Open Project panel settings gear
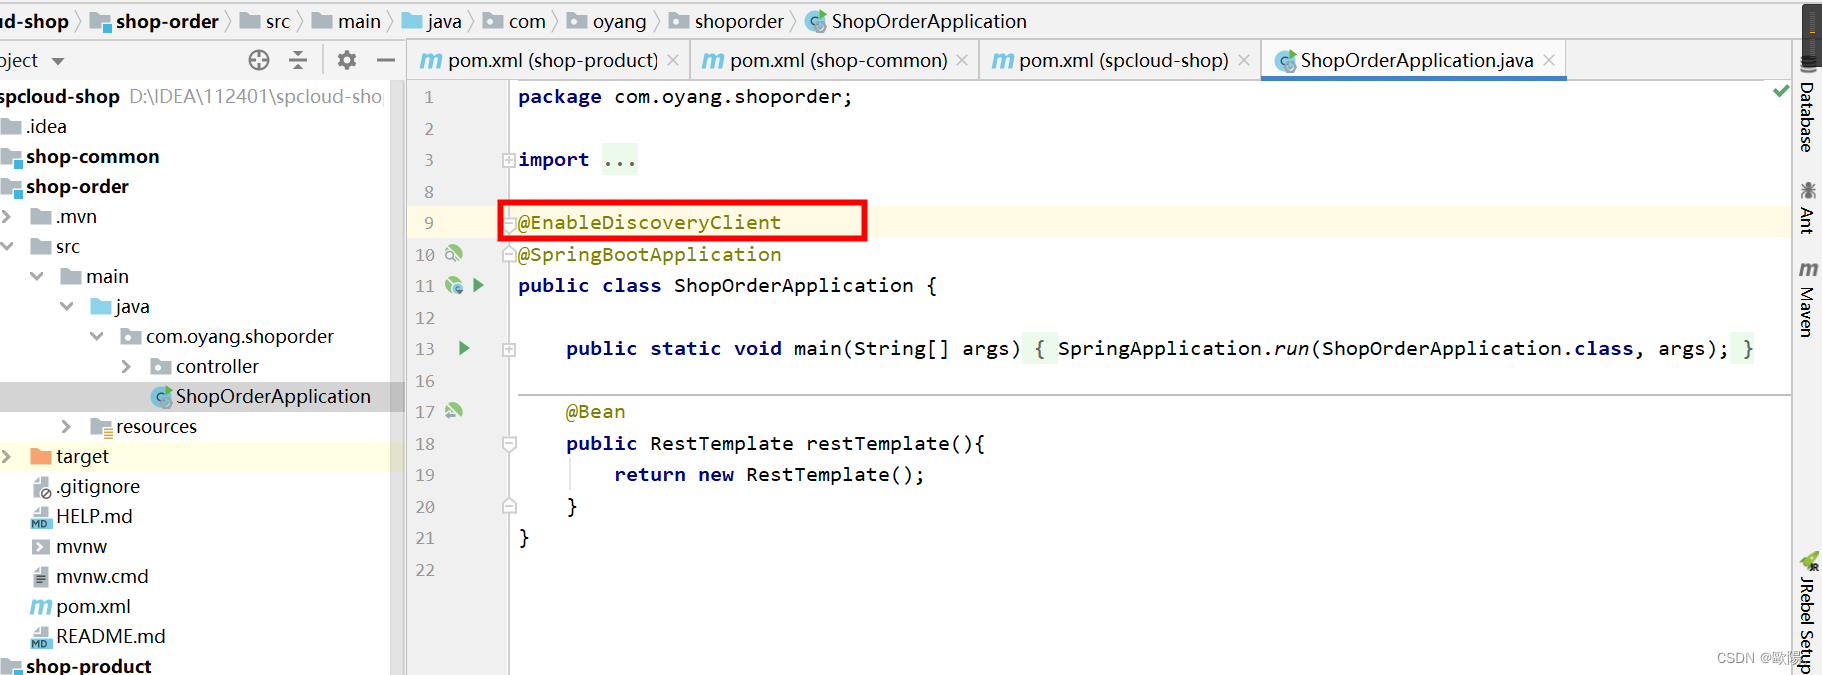Screen dimensions: 1822x675 click(x=346, y=60)
